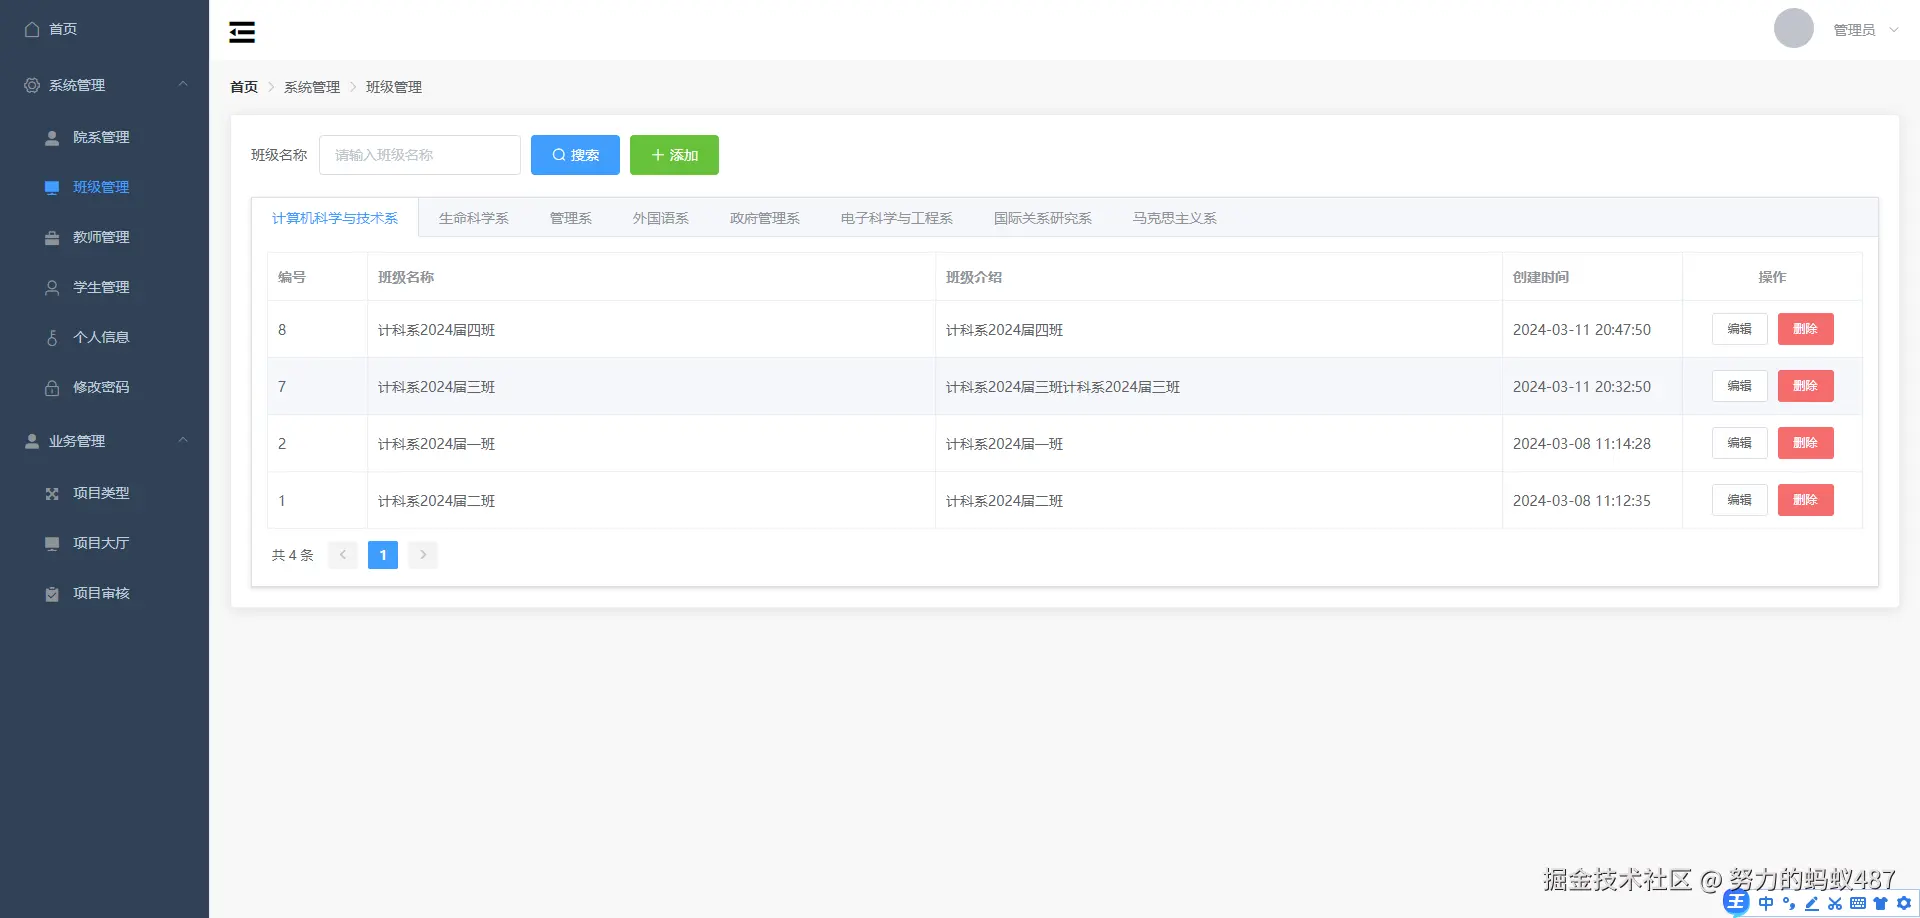This screenshot has width=1920, height=918.
Task: Click the green 添加 button
Action: click(674, 155)
